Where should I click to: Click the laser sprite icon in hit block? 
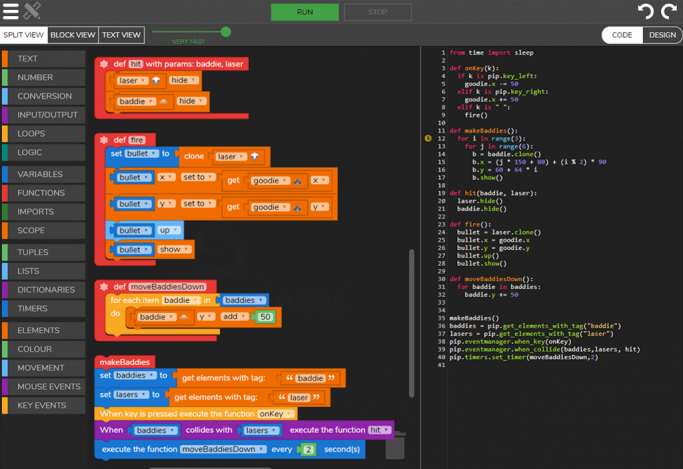pos(156,81)
